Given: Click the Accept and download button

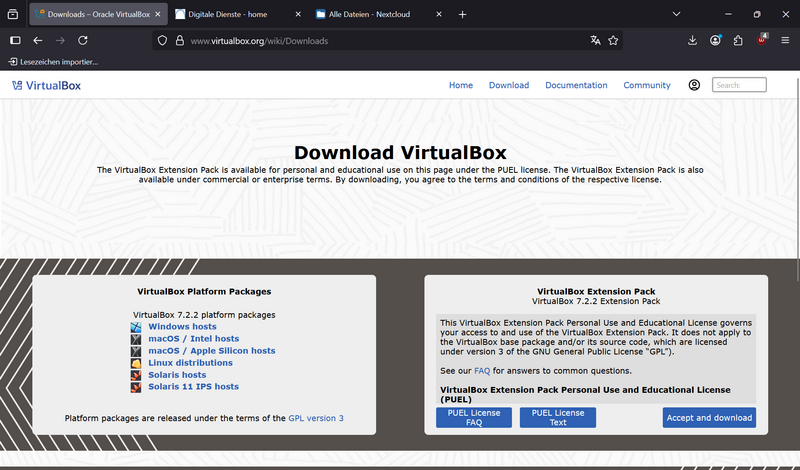Looking at the screenshot, I should (x=709, y=418).
